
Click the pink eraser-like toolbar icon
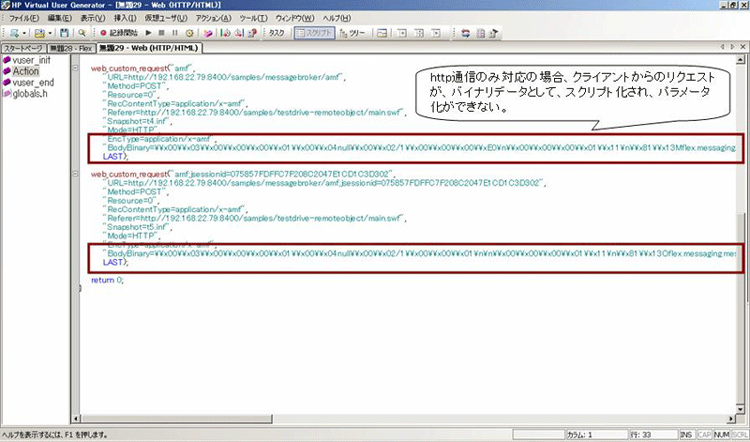coord(208,33)
